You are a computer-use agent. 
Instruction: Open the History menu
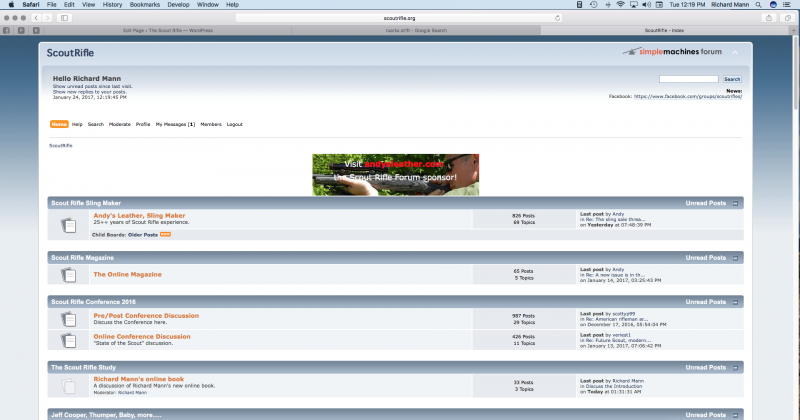(x=112, y=5)
